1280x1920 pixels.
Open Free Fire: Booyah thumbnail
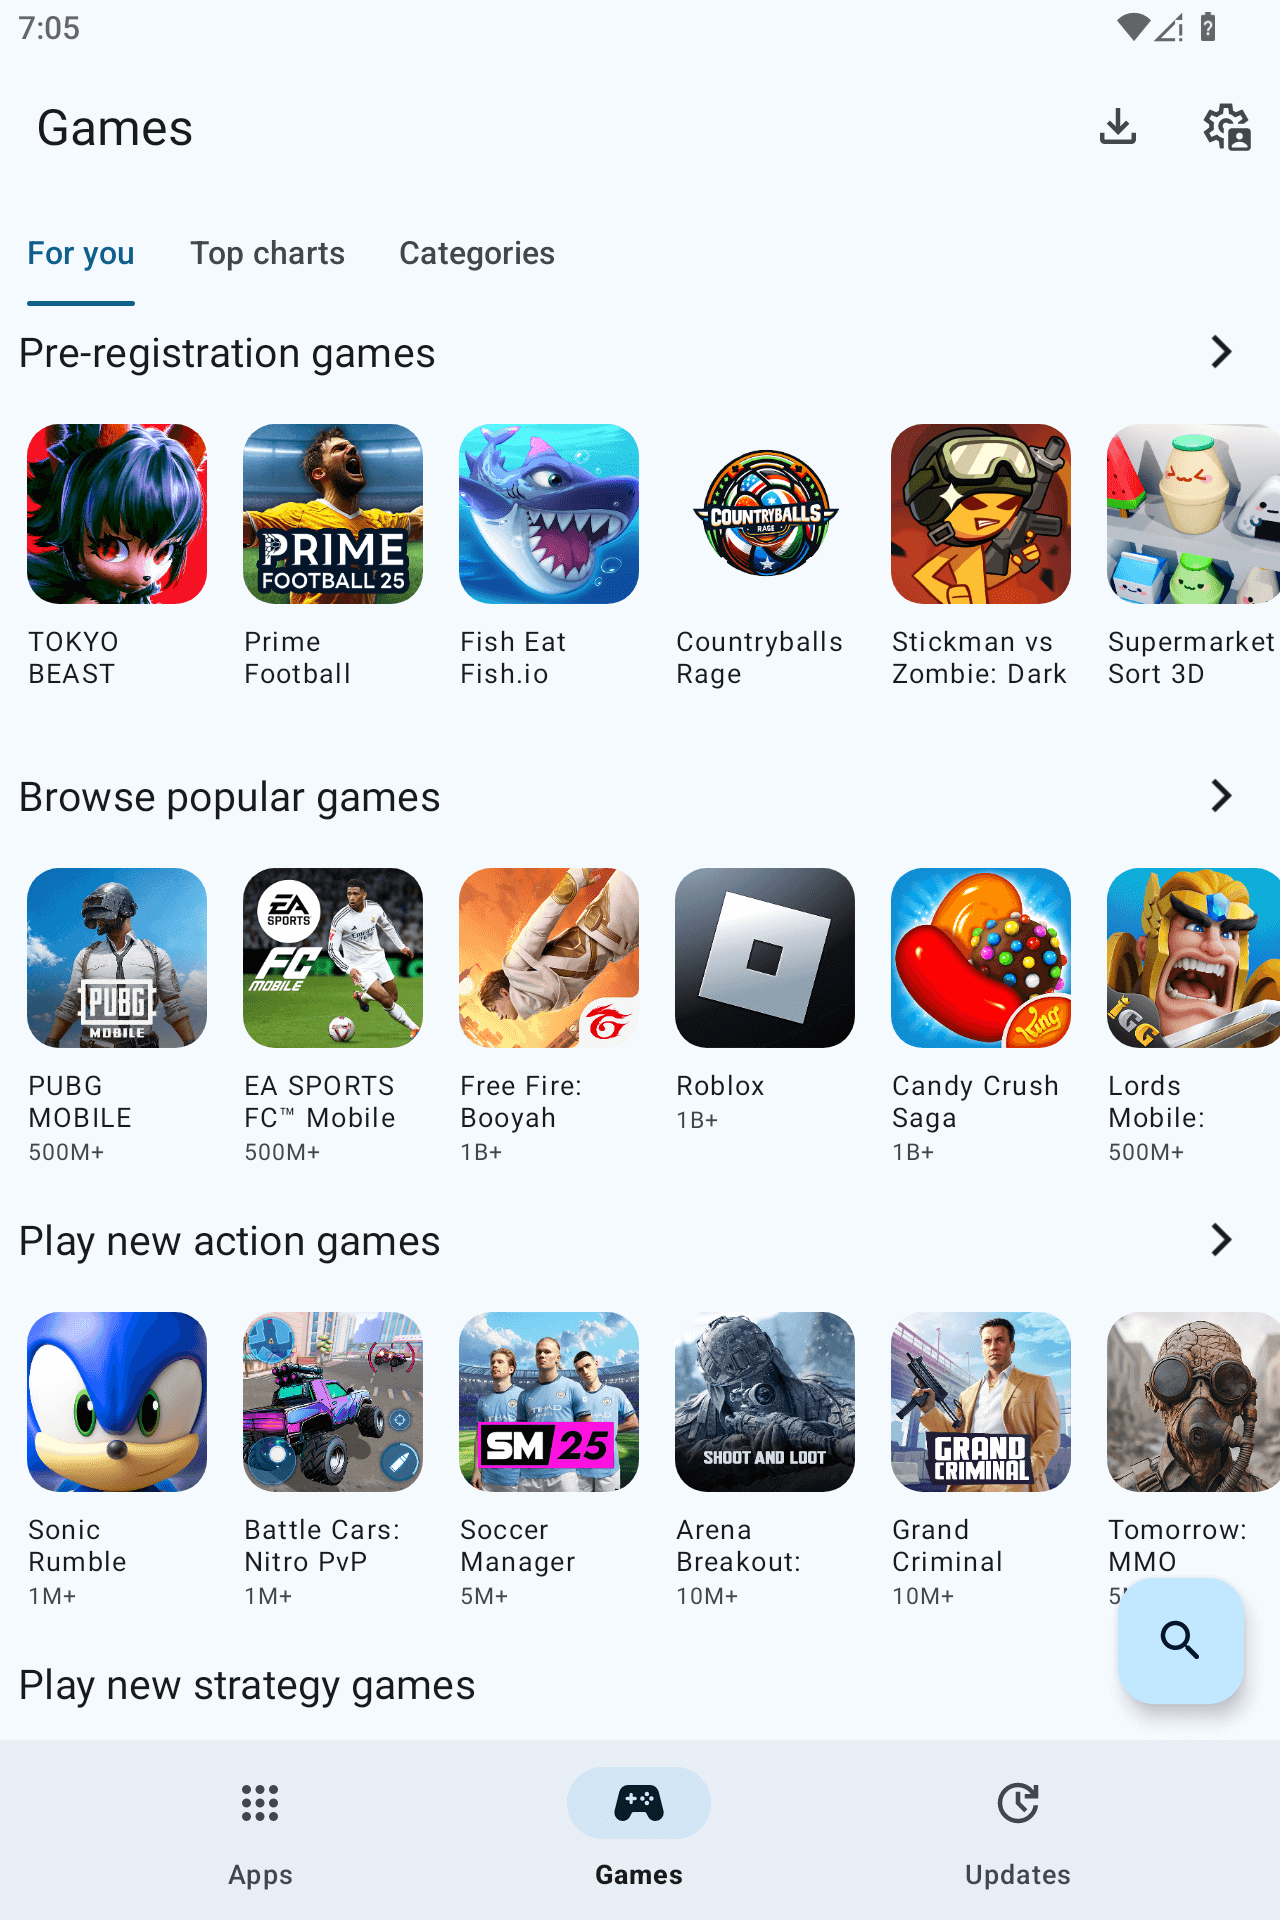549,958
